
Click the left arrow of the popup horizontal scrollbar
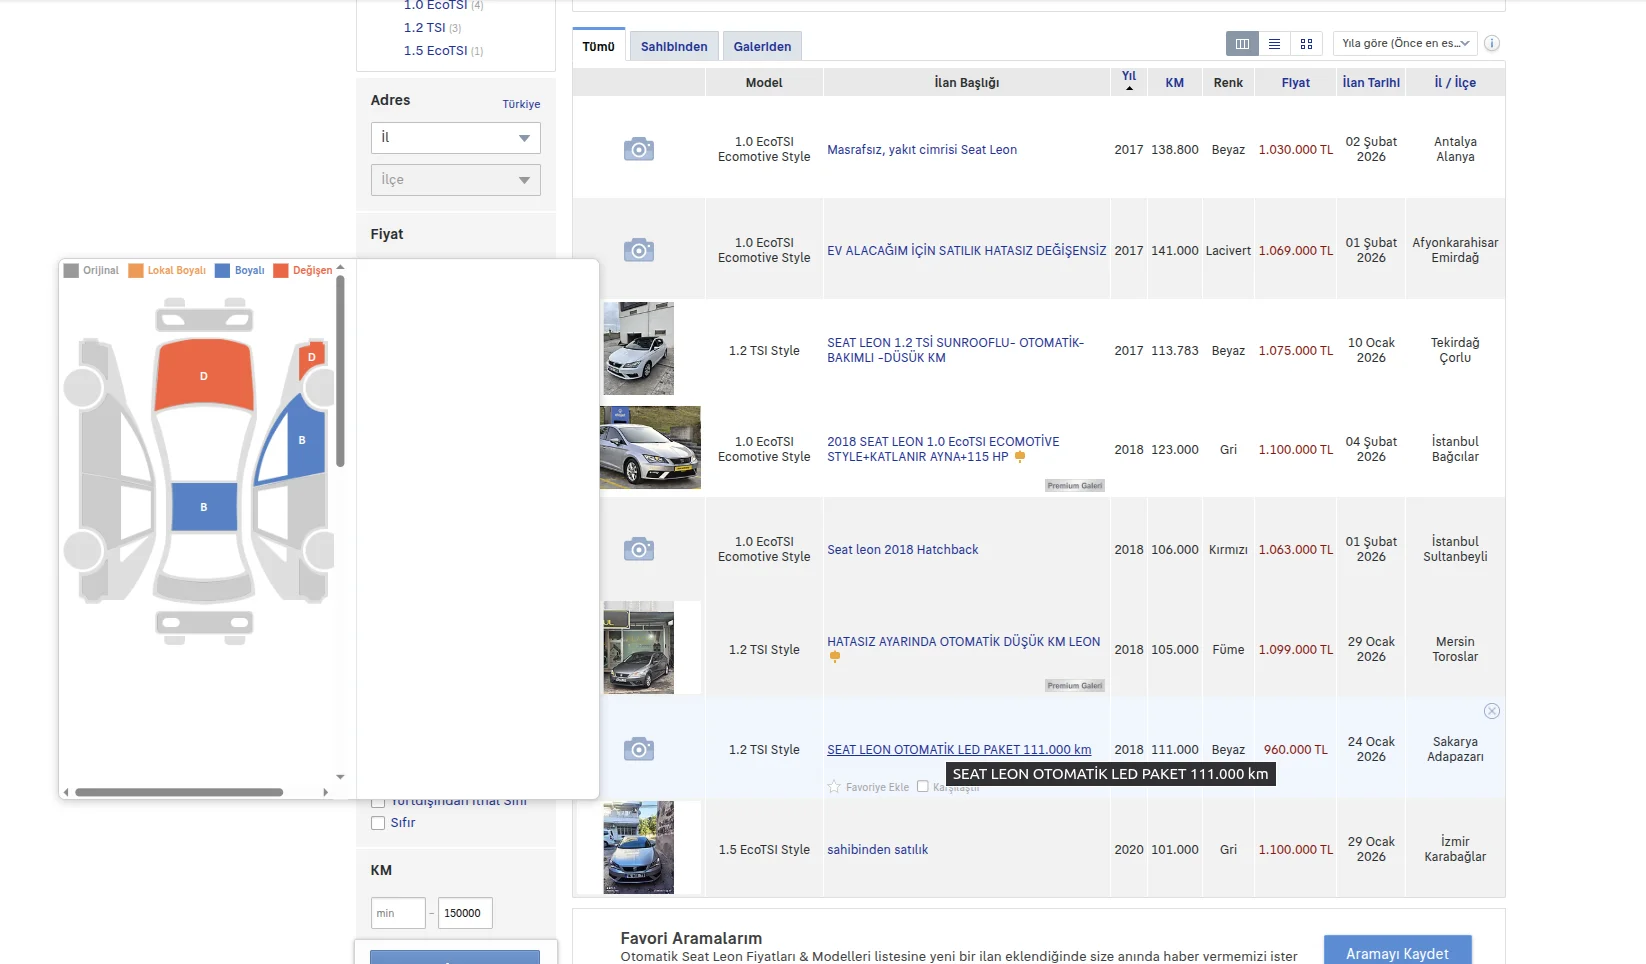point(66,792)
